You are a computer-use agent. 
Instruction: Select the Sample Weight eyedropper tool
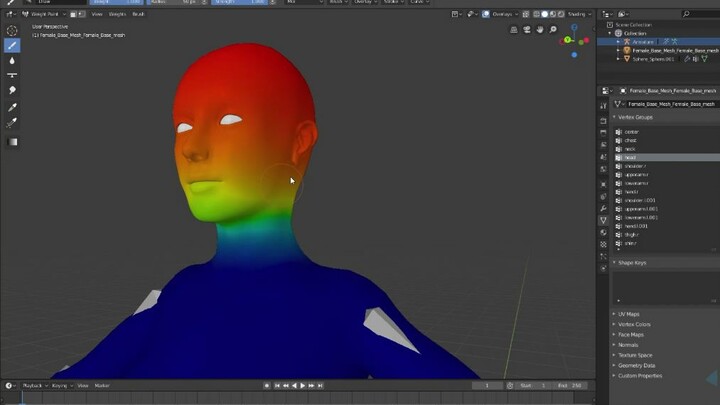(12, 107)
